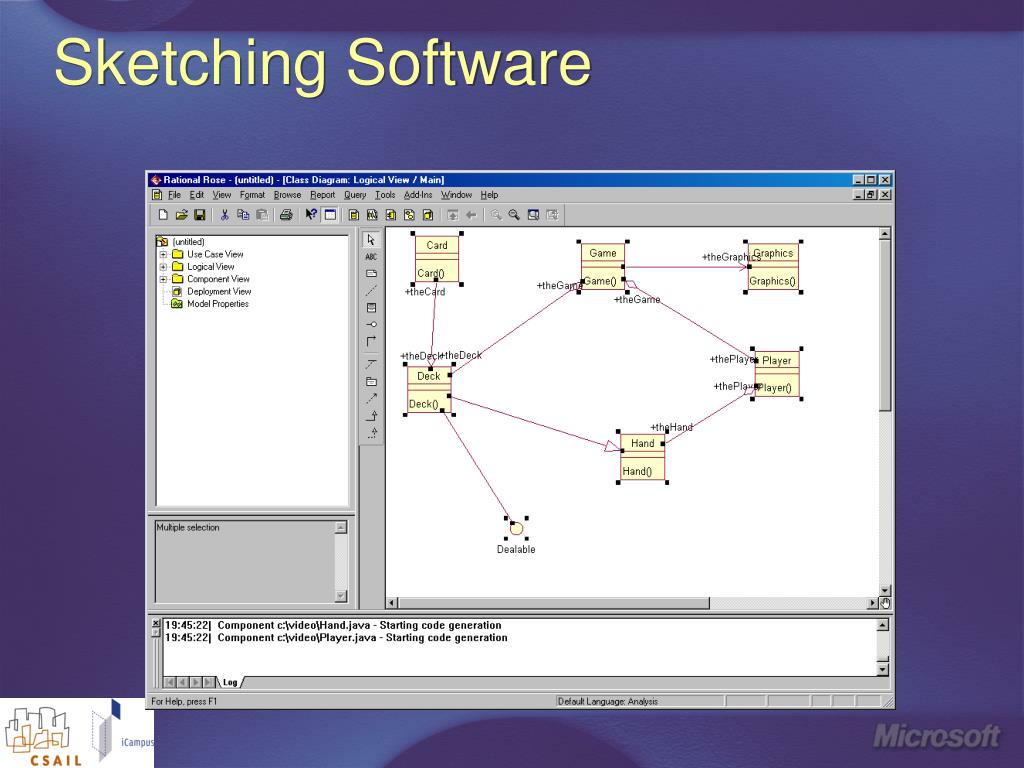Viewport: 1024px width, 768px height.
Task: Select Deployment View in browser tree
Action: pyautogui.click(x=219, y=291)
